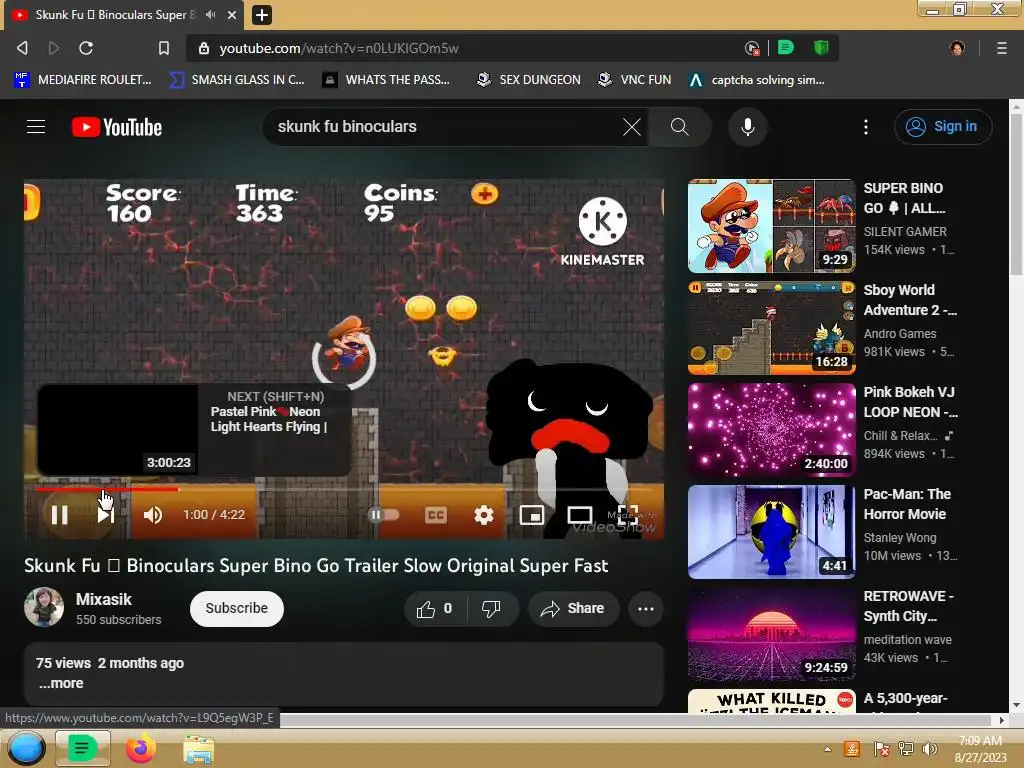Enable closed captions CC
Screen dimensions: 1024x768
[x=436, y=515]
